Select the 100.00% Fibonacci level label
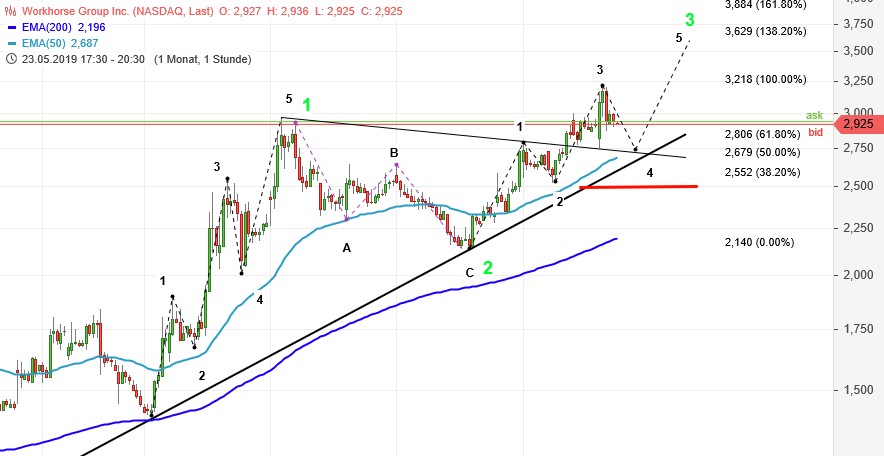The image size is (884, 456). tap(765, 79)
